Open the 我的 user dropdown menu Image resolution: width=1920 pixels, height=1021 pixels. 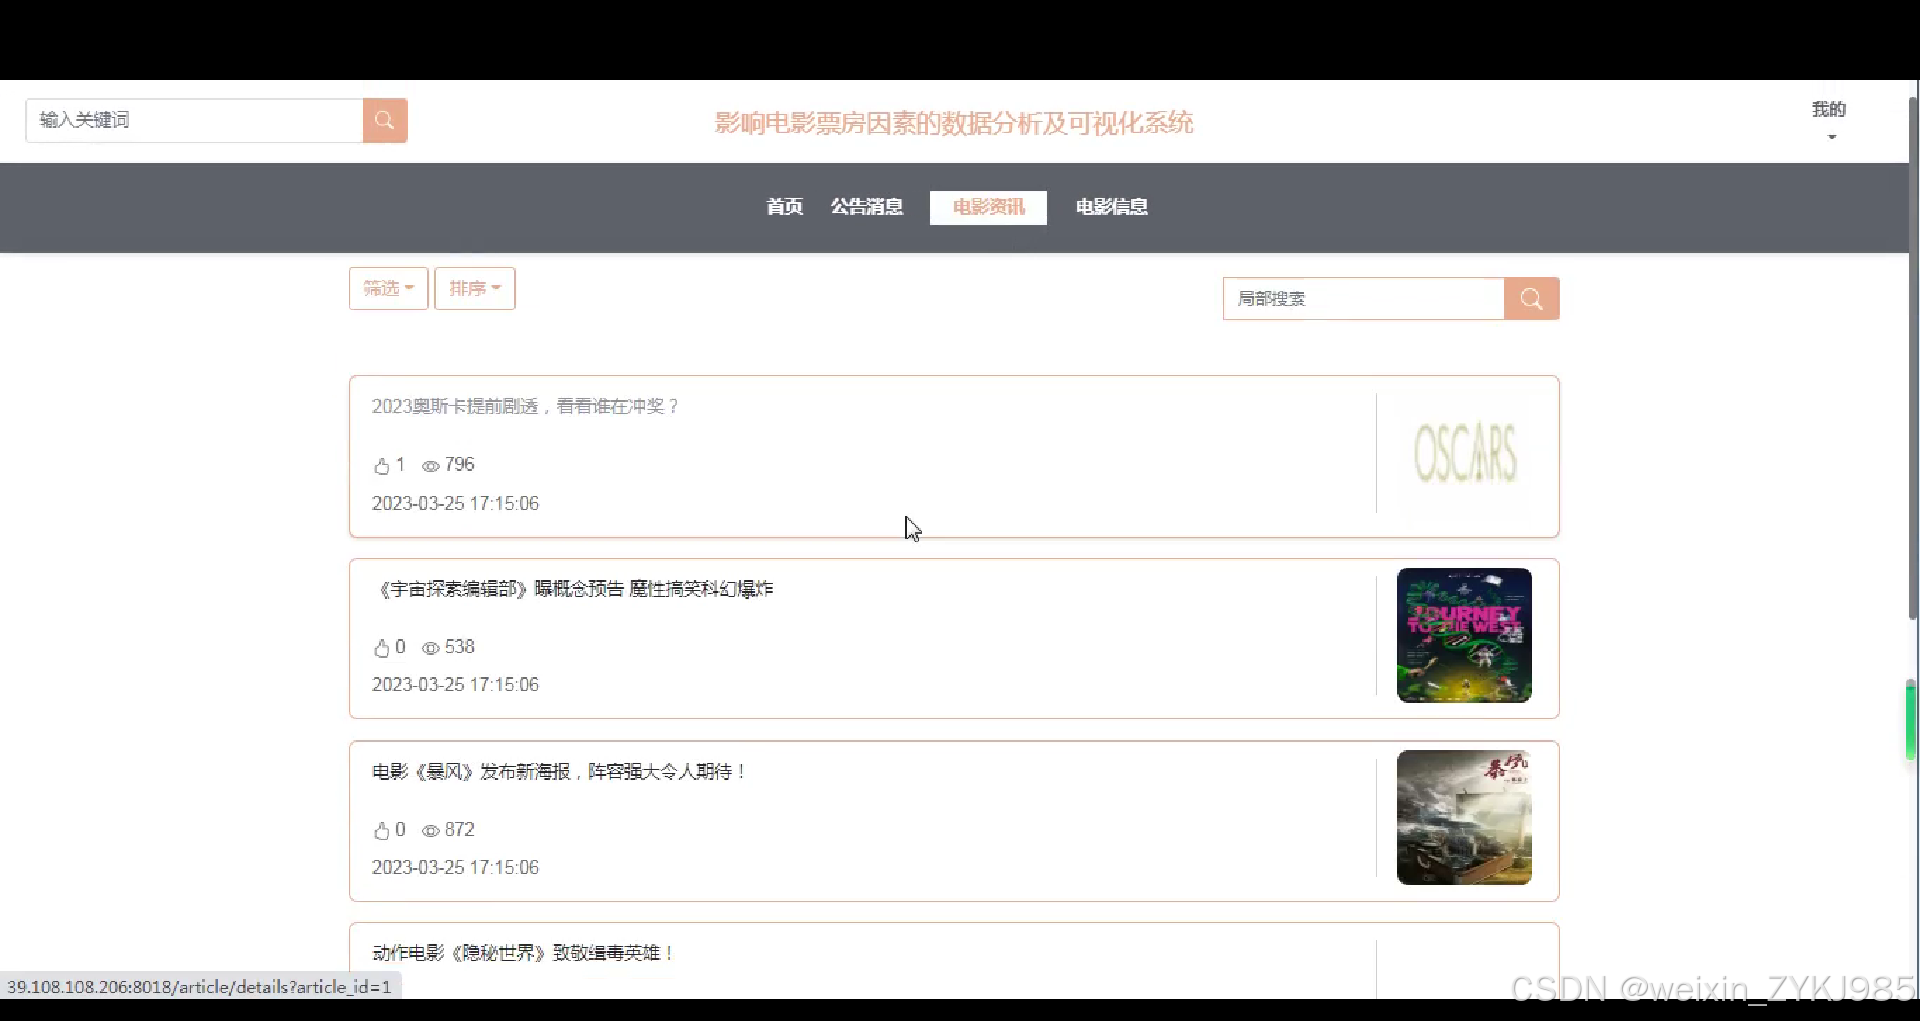coord(1829,120)
